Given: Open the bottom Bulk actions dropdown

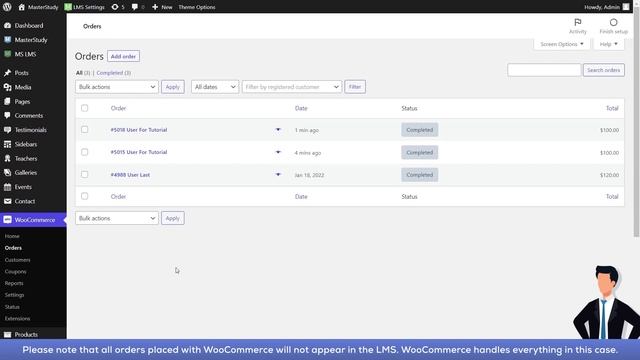Looking at the screenshot, I should [117, 218].
